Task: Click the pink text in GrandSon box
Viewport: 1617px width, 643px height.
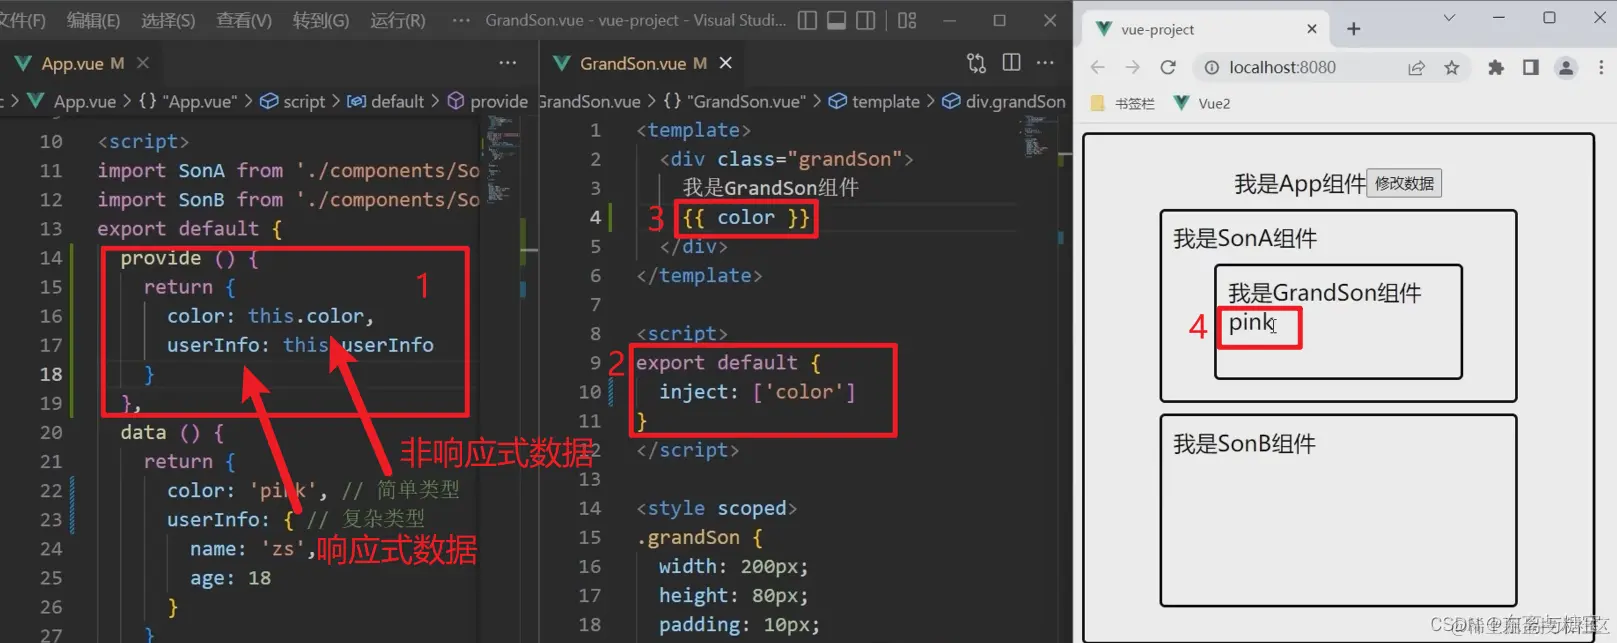Action: point(1250,323)
